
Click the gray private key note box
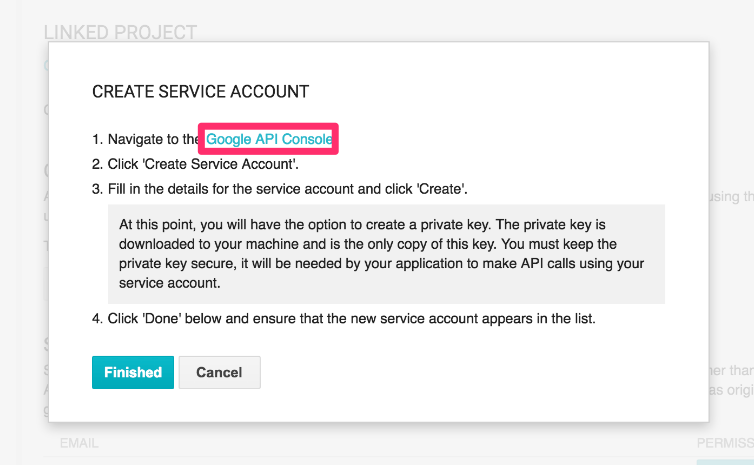[x=386, y=253]
